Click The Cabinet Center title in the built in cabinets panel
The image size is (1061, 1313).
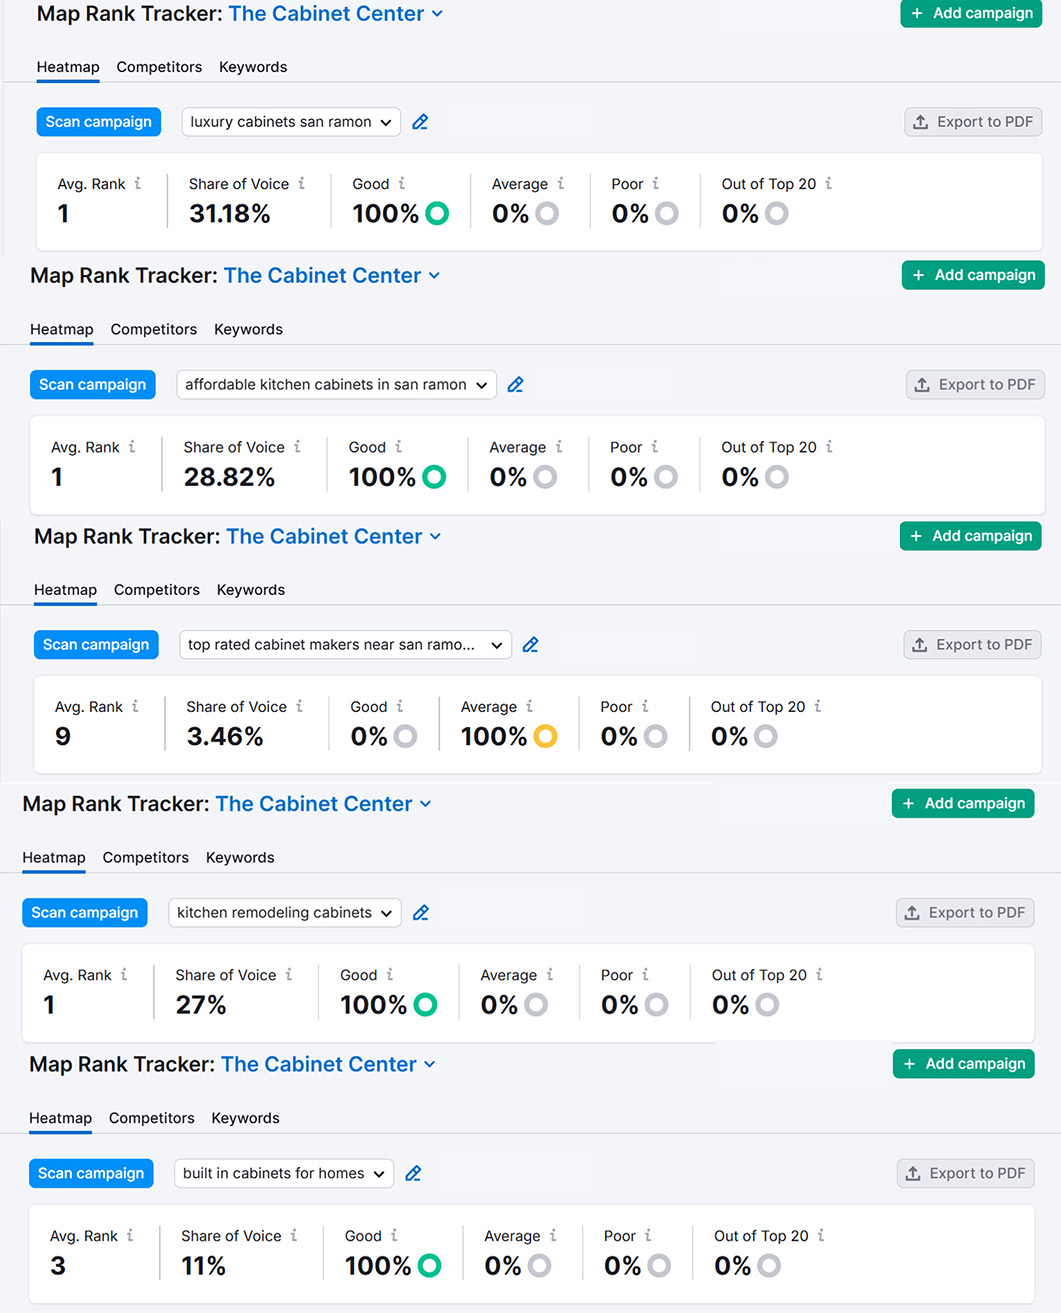pos(319,1064)
